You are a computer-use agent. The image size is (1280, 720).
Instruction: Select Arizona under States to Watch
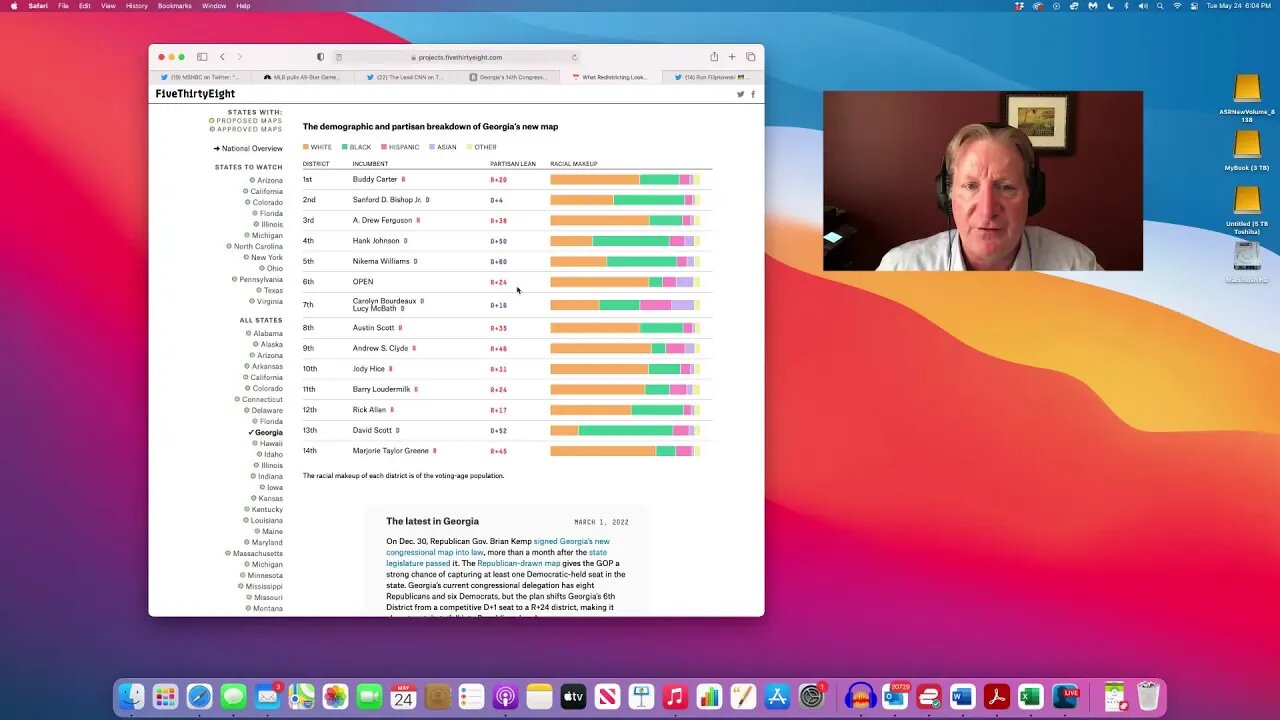pyautogui.click(x=266, y=181)
